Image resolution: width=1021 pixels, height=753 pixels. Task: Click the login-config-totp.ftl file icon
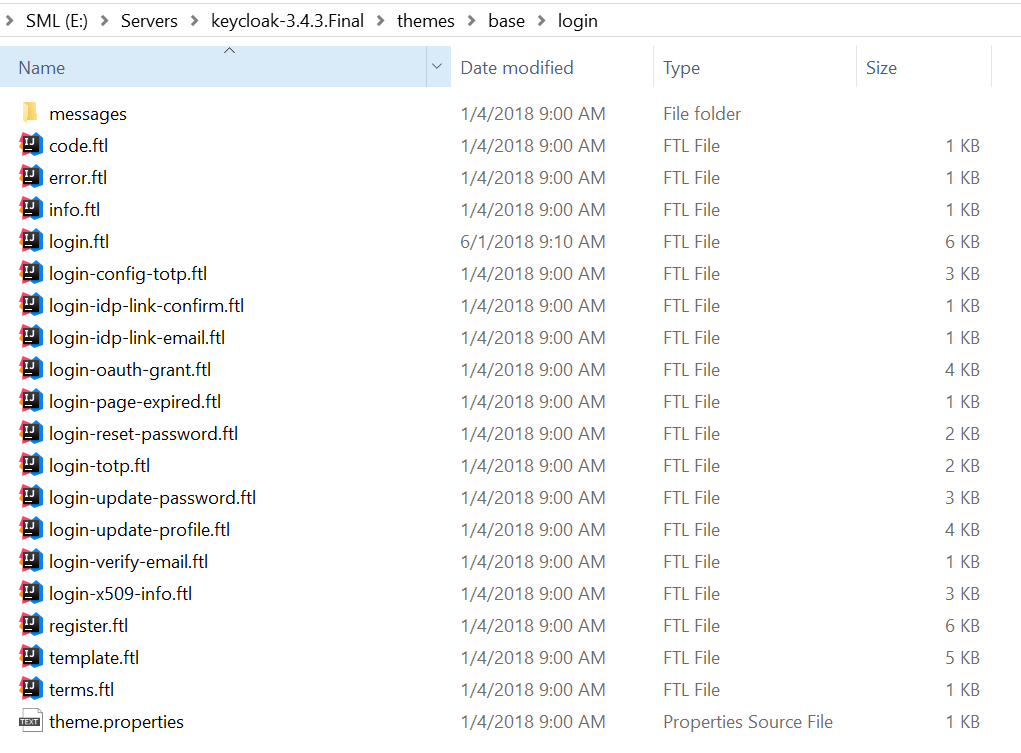31,273
